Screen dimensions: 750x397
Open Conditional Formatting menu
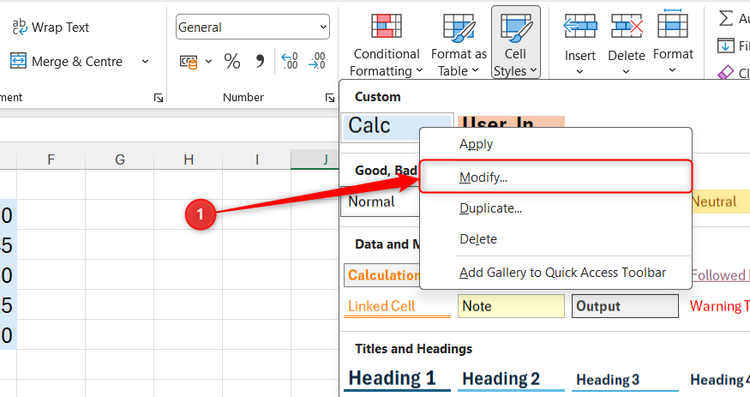386,44
